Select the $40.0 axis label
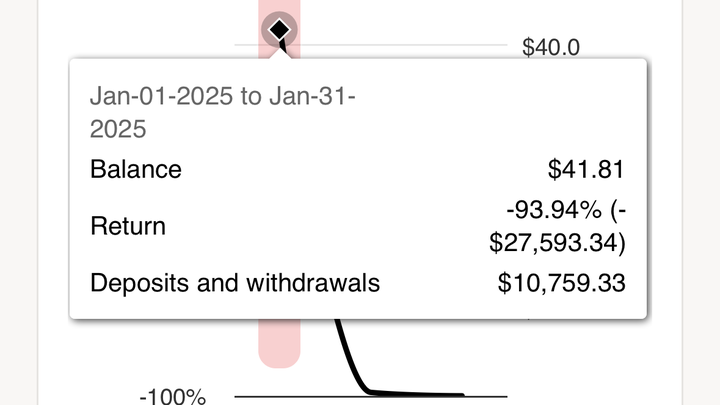The width and height of the screenshot is (720, 405). click(x=551, y=47)
